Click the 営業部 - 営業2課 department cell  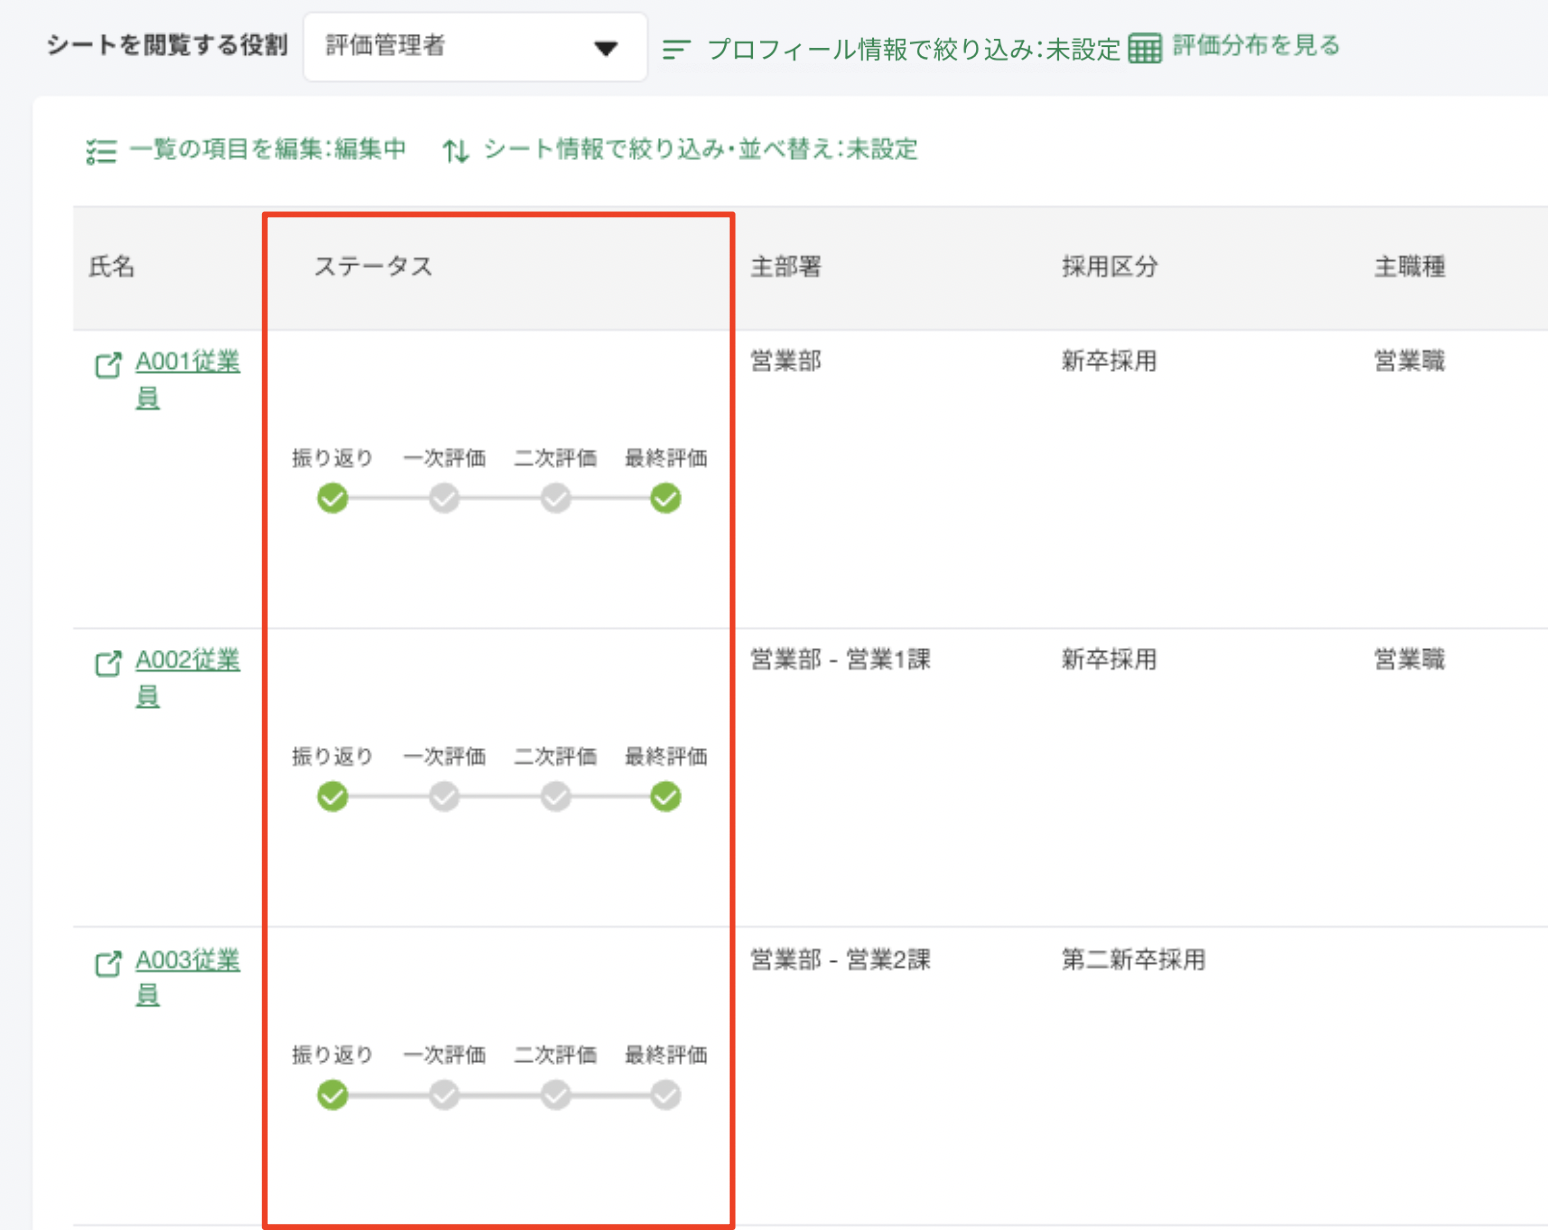(x=840, y=960)
